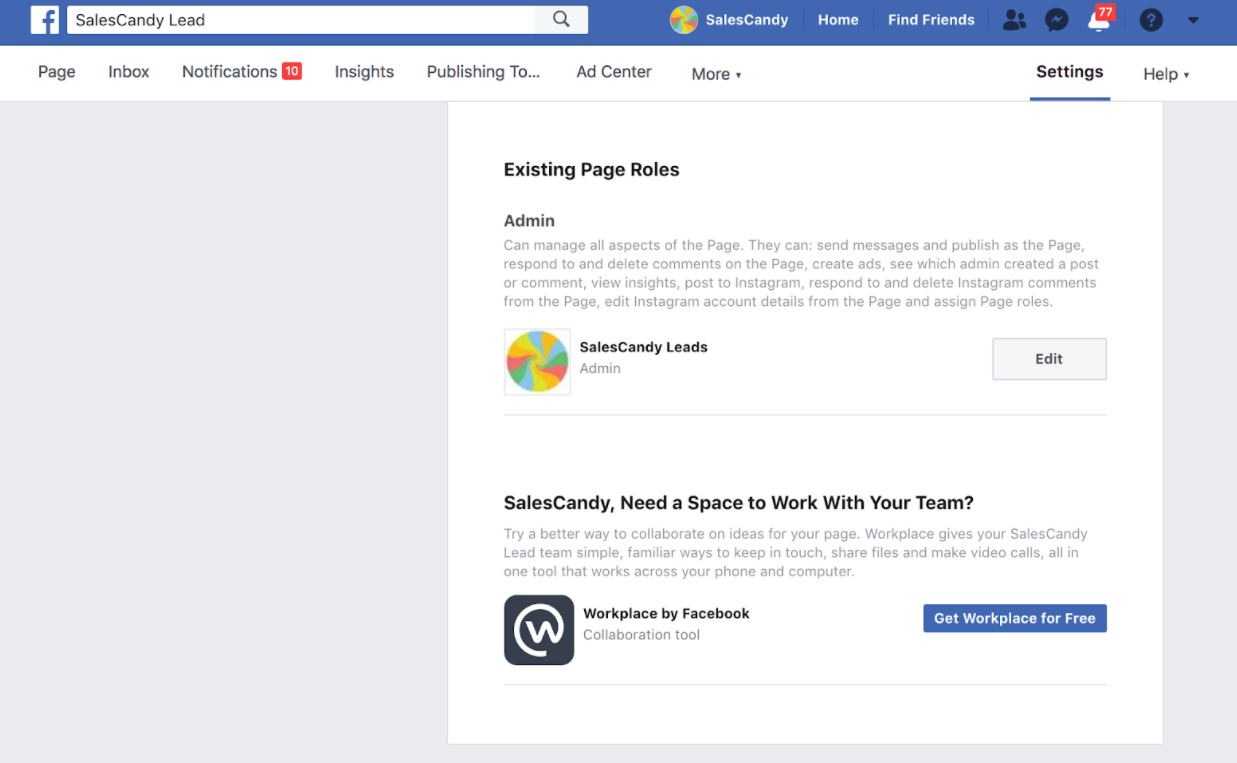Click the search magnifier button
1237x763 pixels.
561,20
